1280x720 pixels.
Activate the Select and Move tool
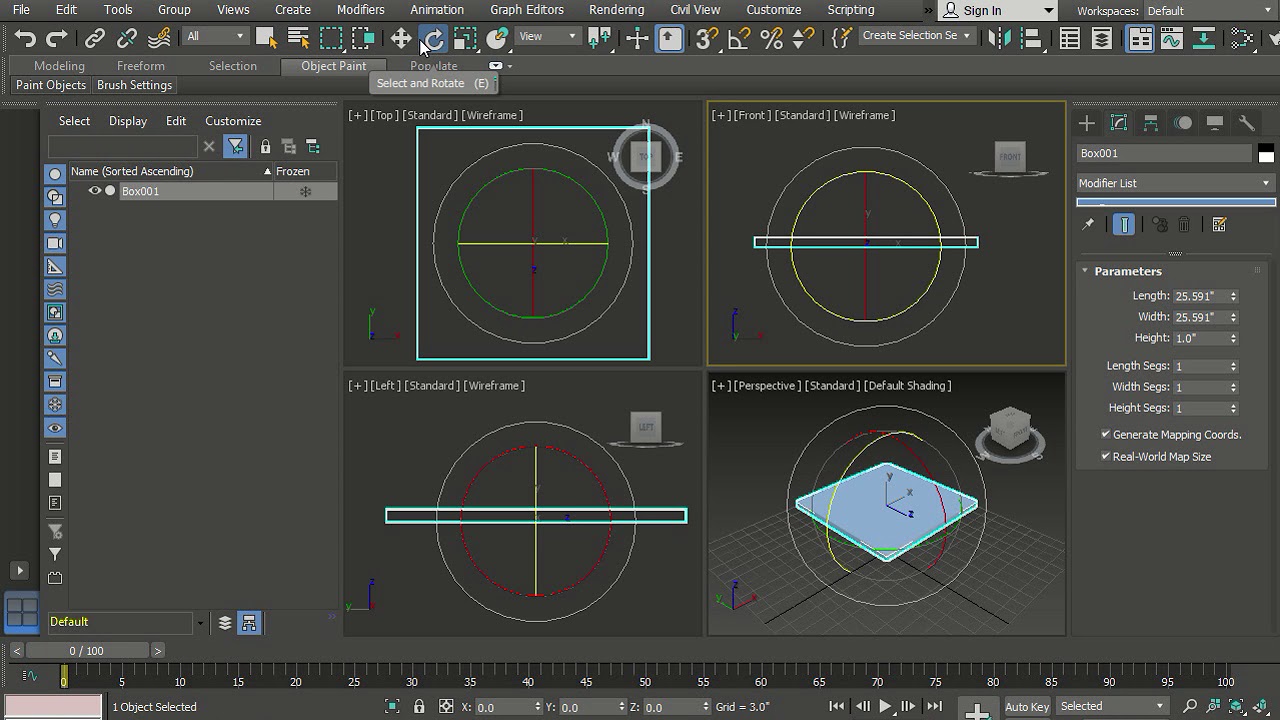[x=401, y=38]
